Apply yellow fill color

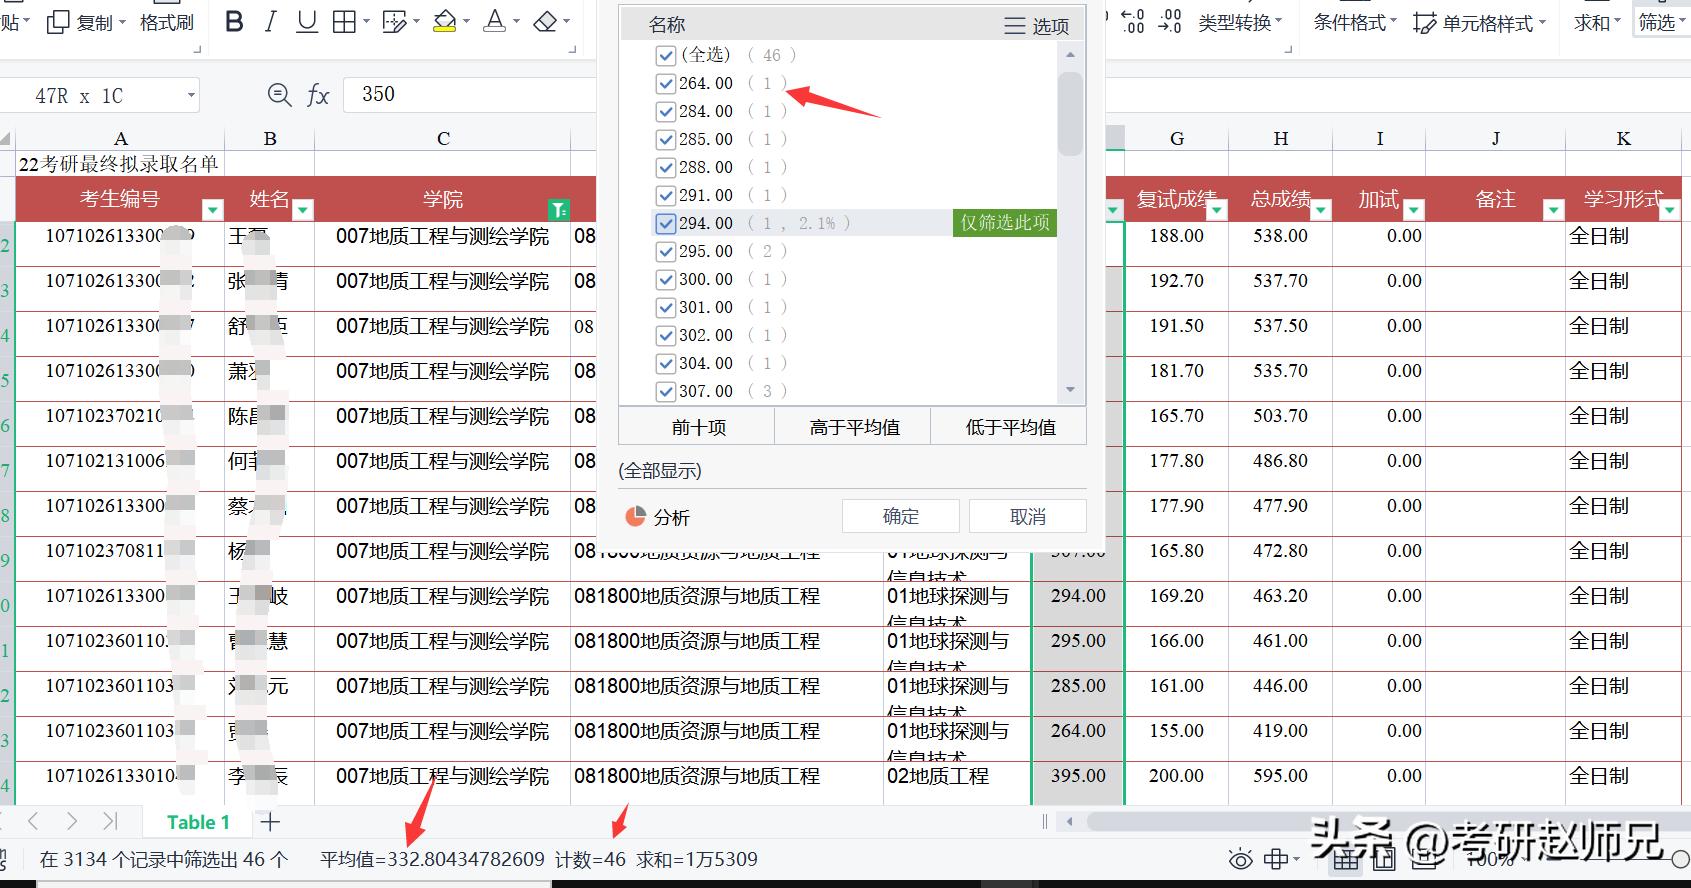pos(445,22)
